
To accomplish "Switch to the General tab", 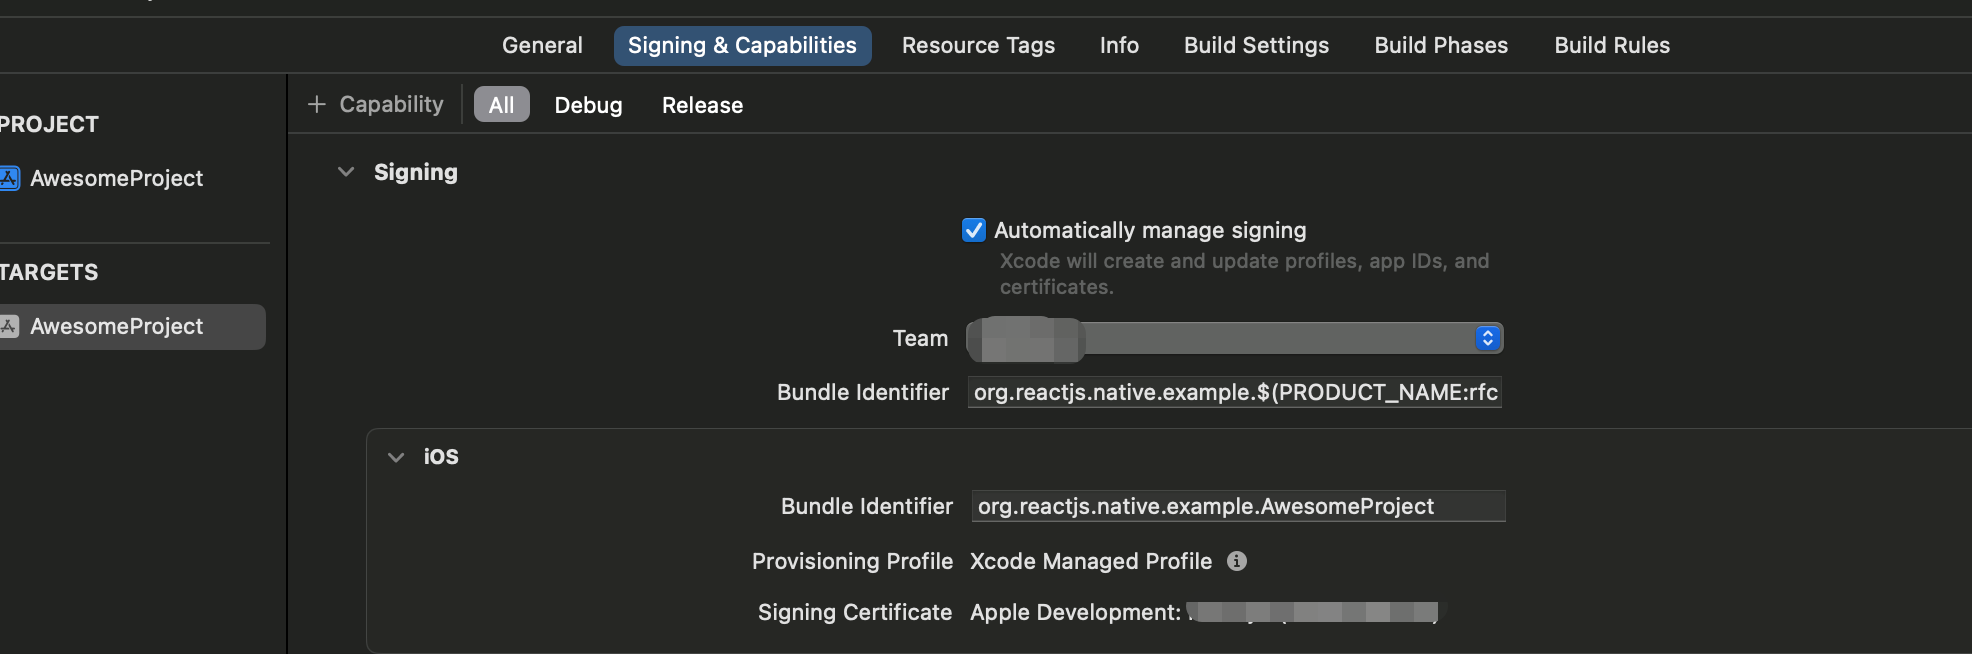I will pos(542,45).
